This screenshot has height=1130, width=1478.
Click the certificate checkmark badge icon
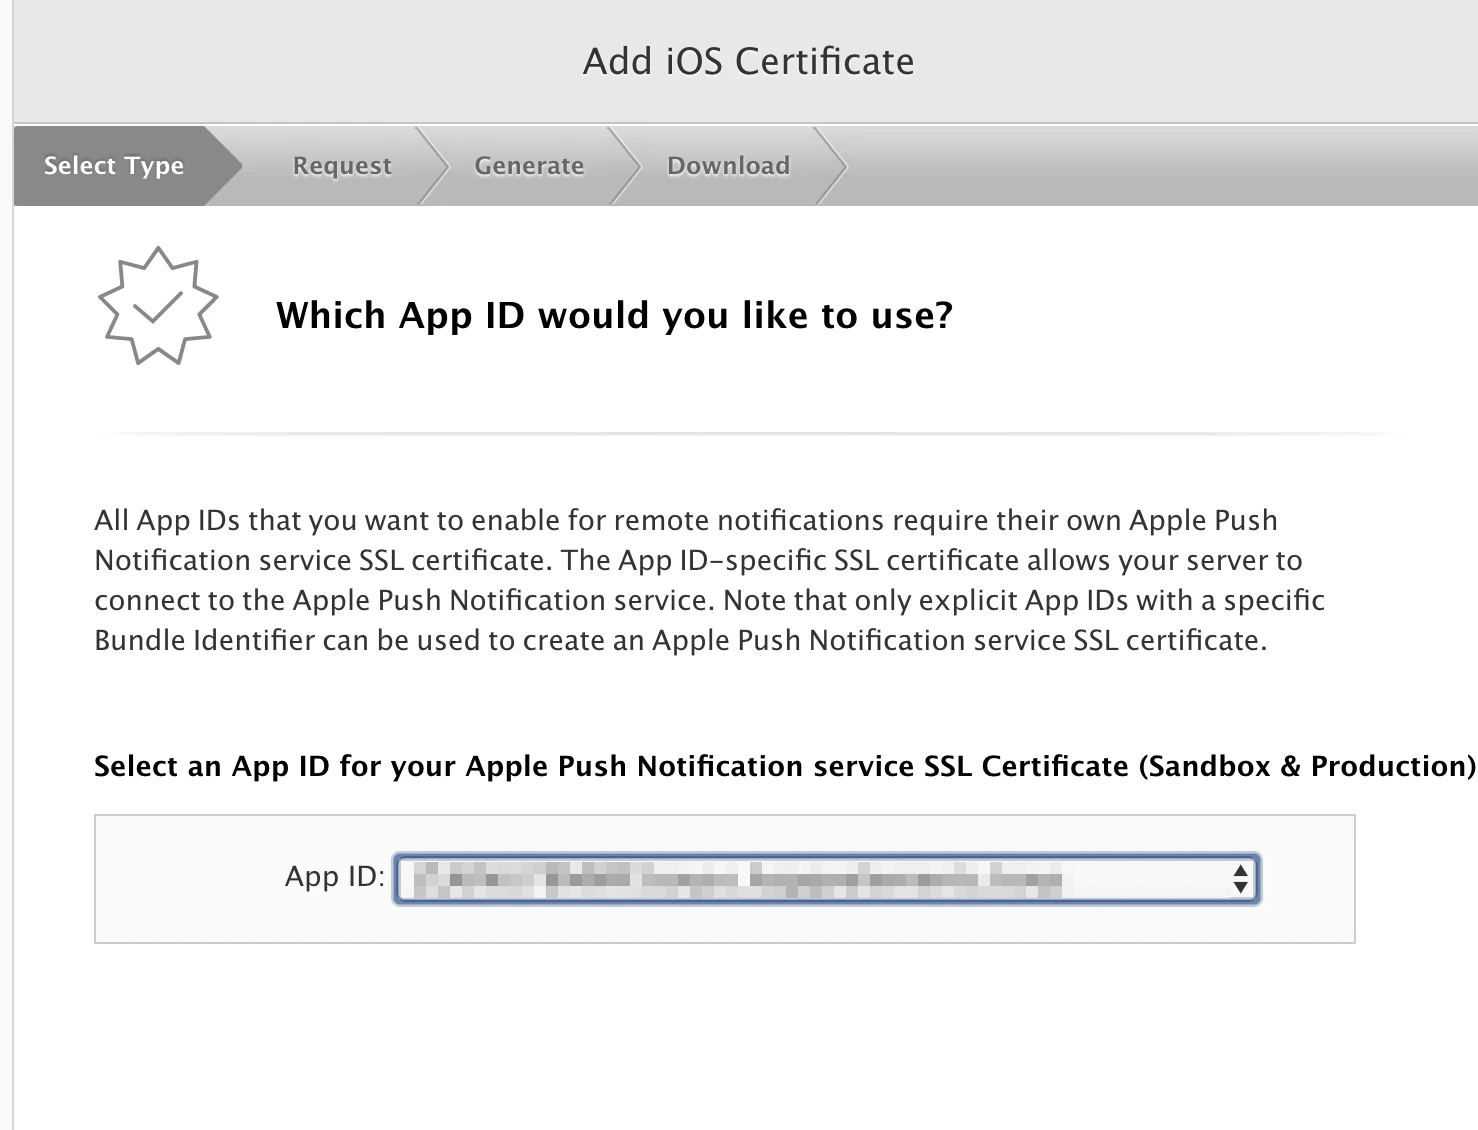click(x=158, y=306)
